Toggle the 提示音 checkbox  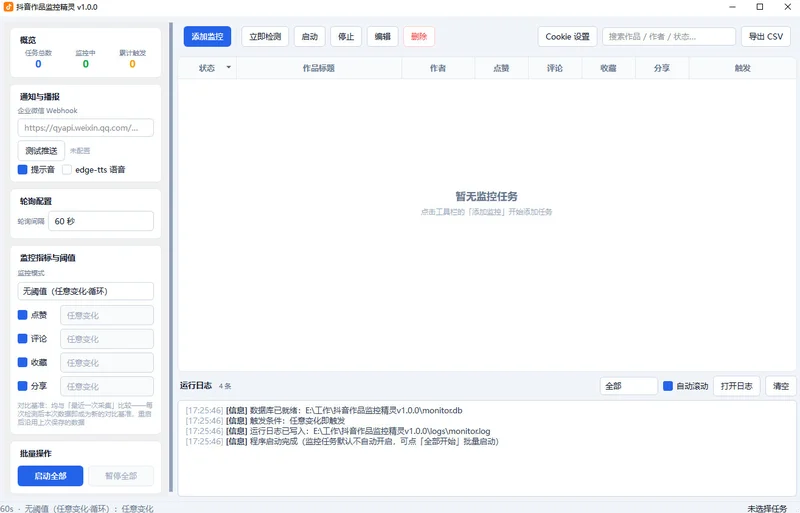point(22,169)
